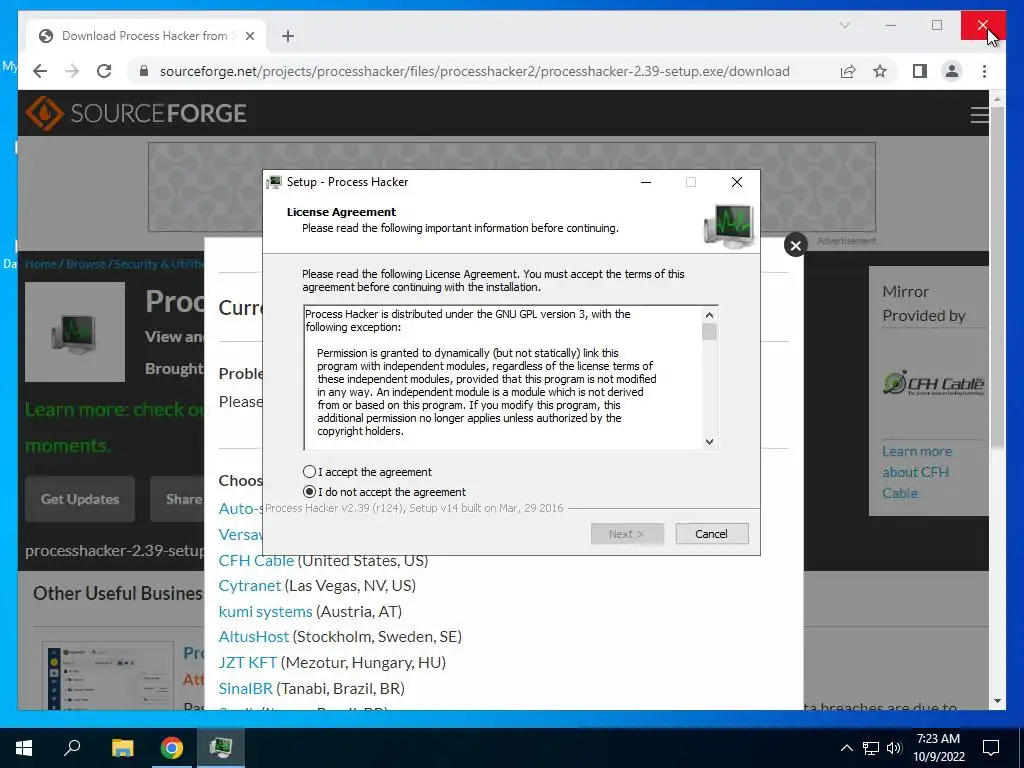Click the Get Updates button
Image resolution: width=1024 pixels, height=768 pixels.
coord(80,499)
